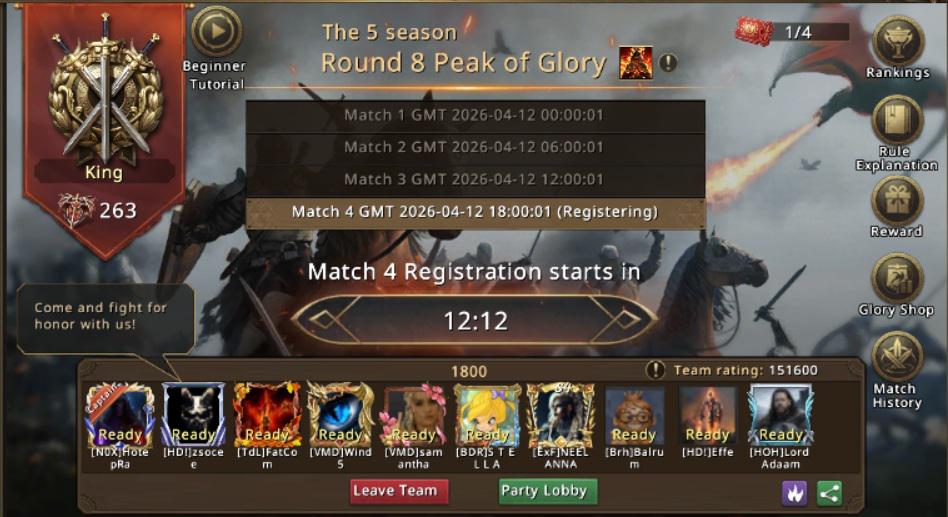
Task: Open the Glory Shop icon
Action: point(897,278)
